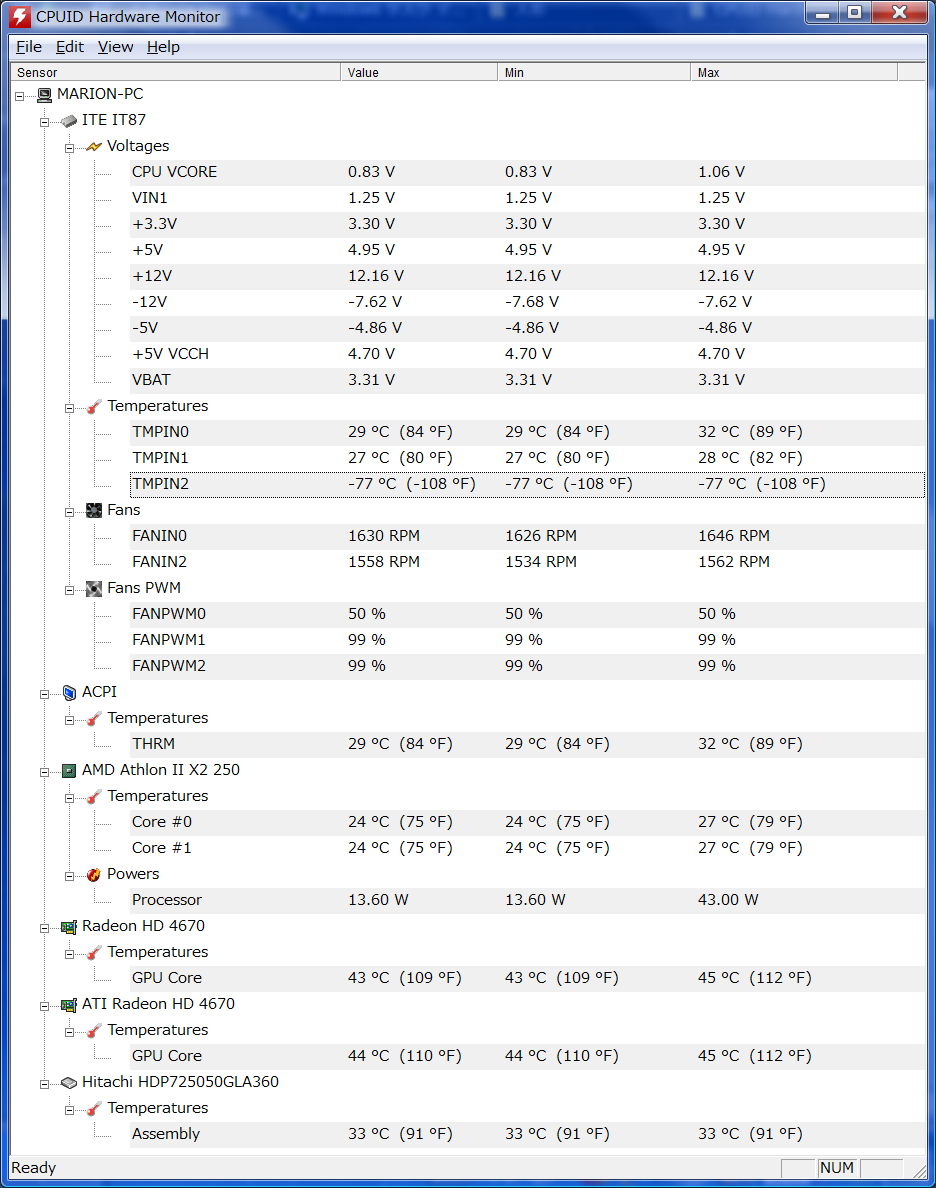Click the ITE IT87 chip icon

pyautogui.click(x=69, y=120)
